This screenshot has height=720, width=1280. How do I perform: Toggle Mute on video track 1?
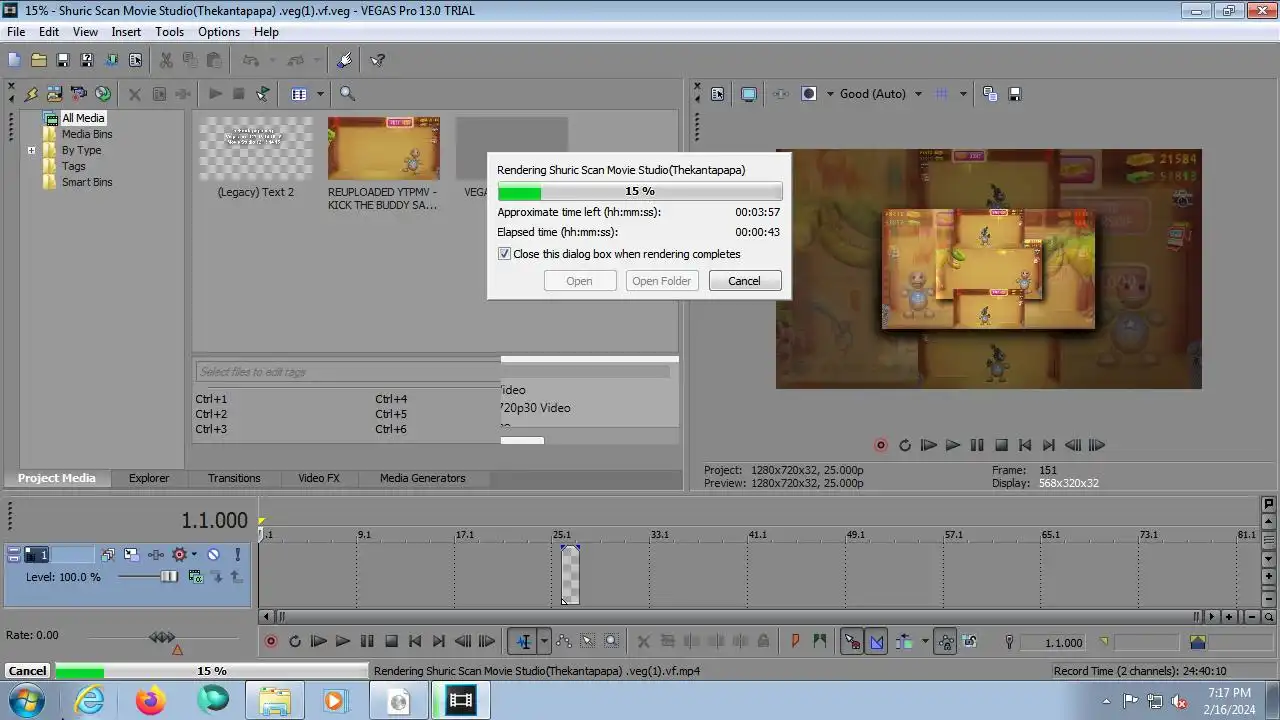(x=213, y=554)
